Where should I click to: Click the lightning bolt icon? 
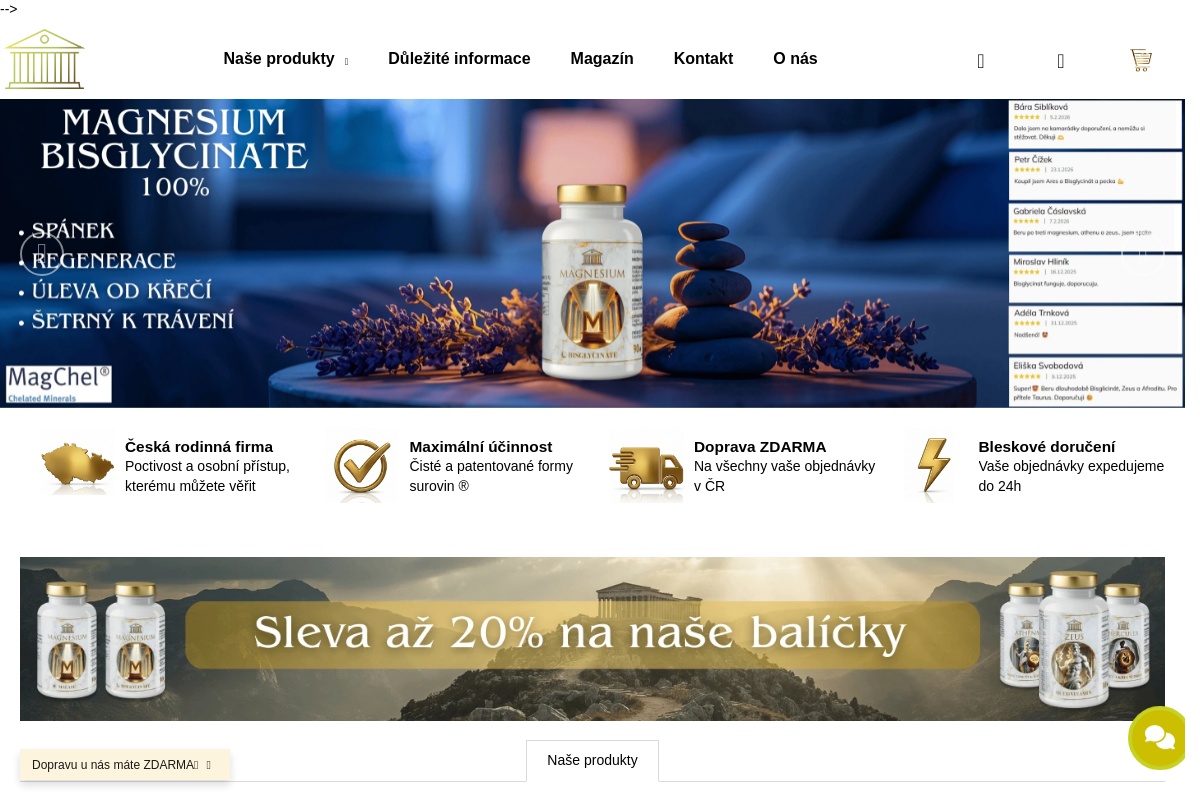(933, 466)
